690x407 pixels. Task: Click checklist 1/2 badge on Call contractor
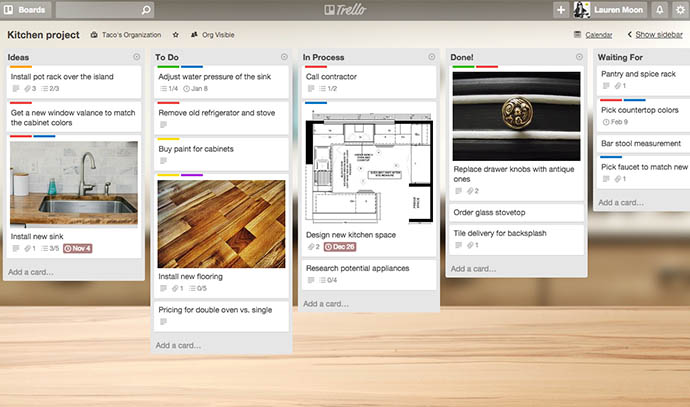point(328,88)
